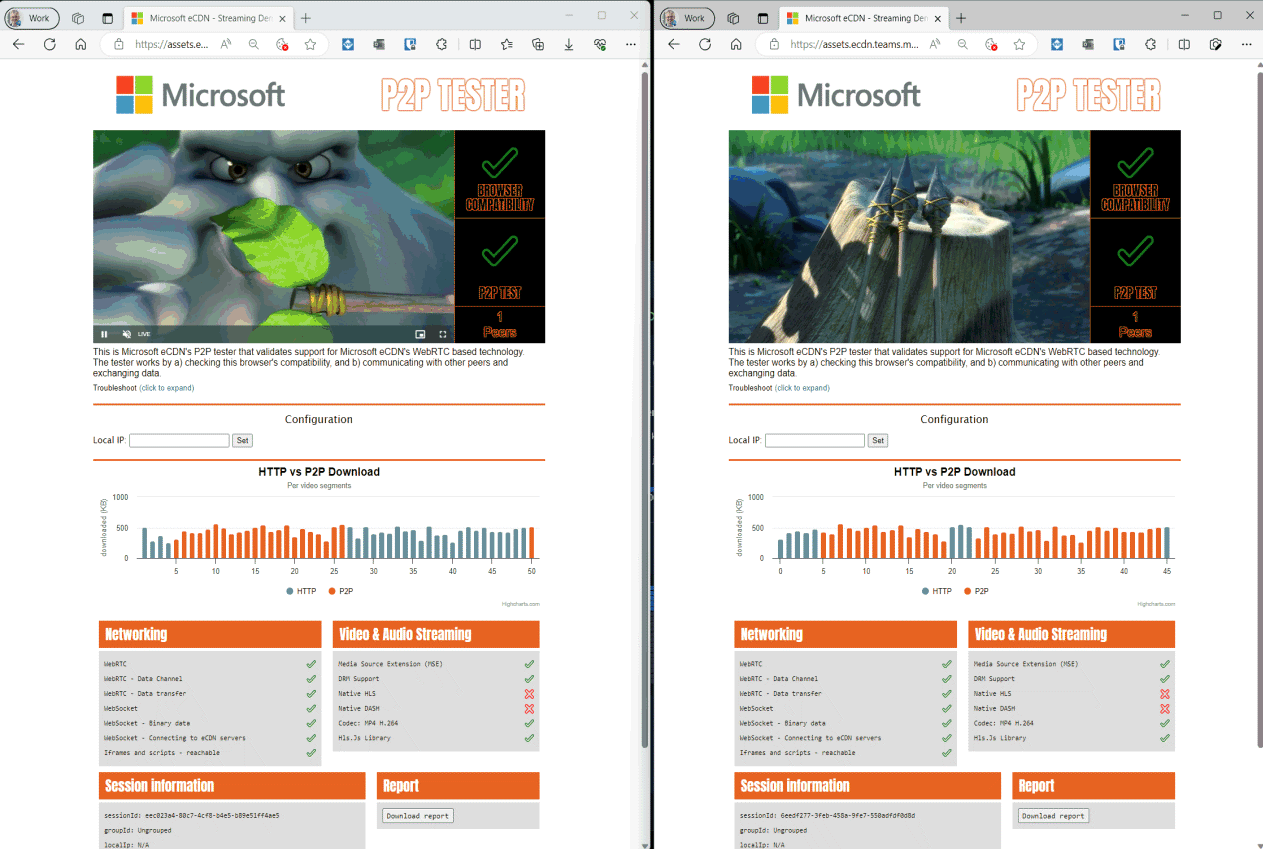Toggle picture-in-picture on the left window video
This screenshot has width=1263, height=849.
pos(420,334)
